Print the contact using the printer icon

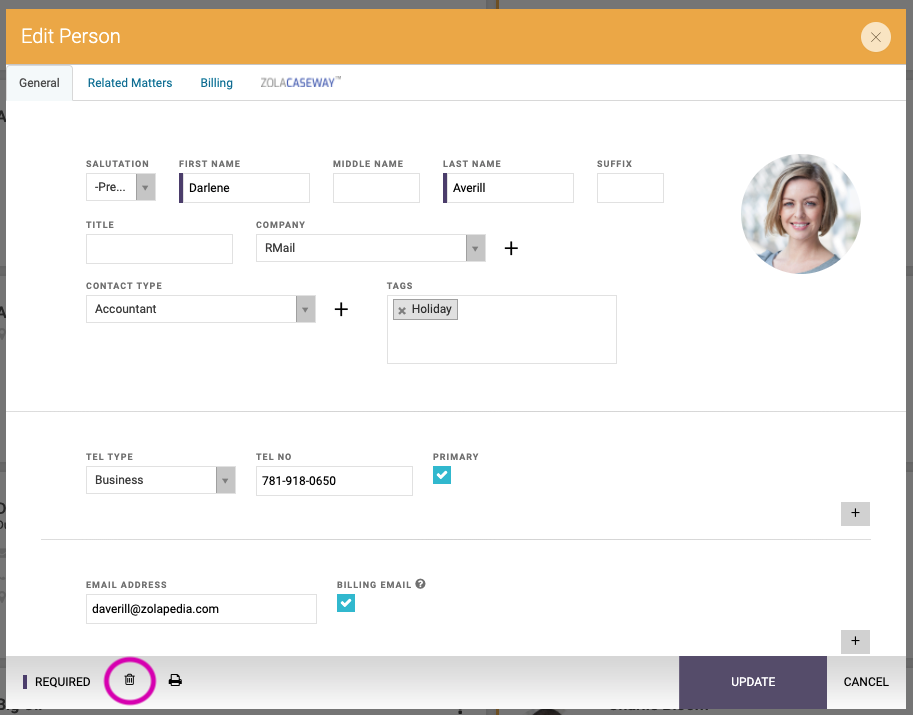175,680
